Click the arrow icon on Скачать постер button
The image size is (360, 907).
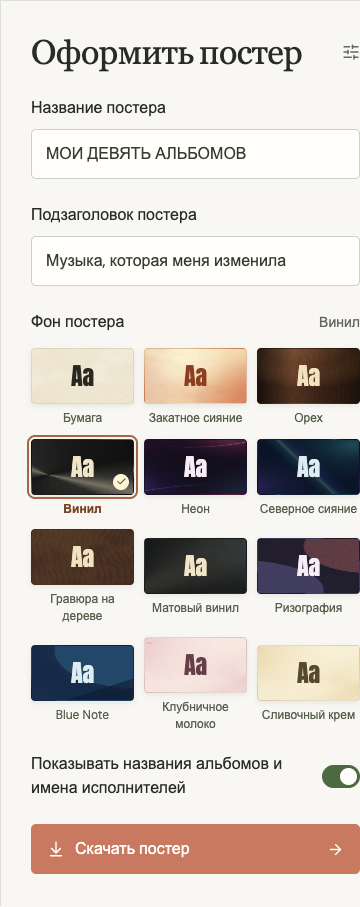tap(335, 849)
